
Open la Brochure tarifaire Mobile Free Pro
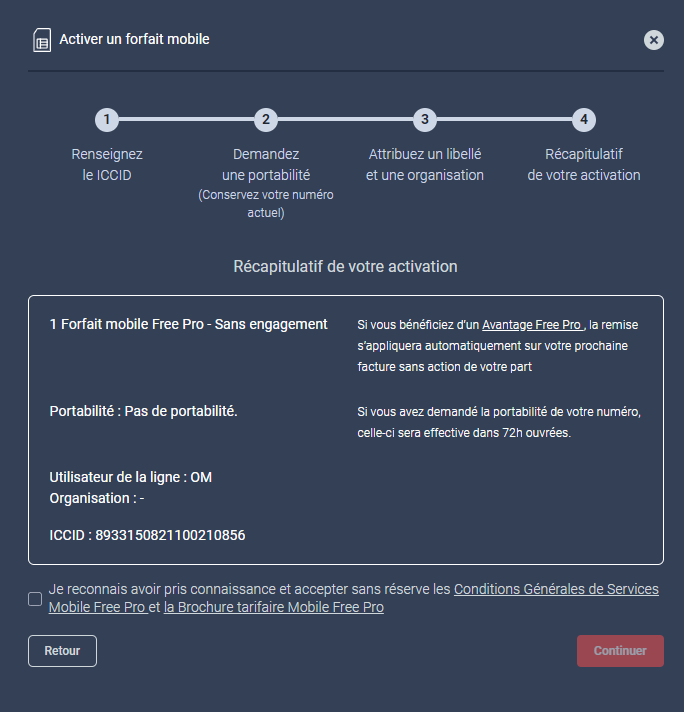click(x=273, y=607)
